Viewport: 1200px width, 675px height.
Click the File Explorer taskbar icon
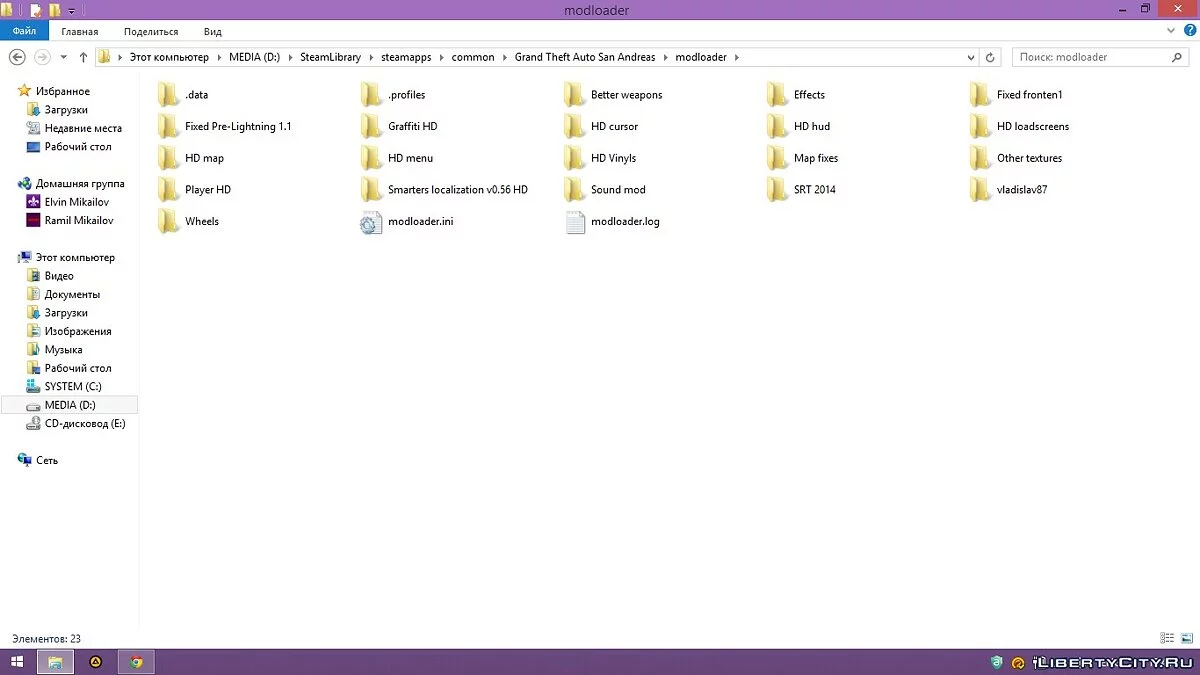[x=55, y=662]
